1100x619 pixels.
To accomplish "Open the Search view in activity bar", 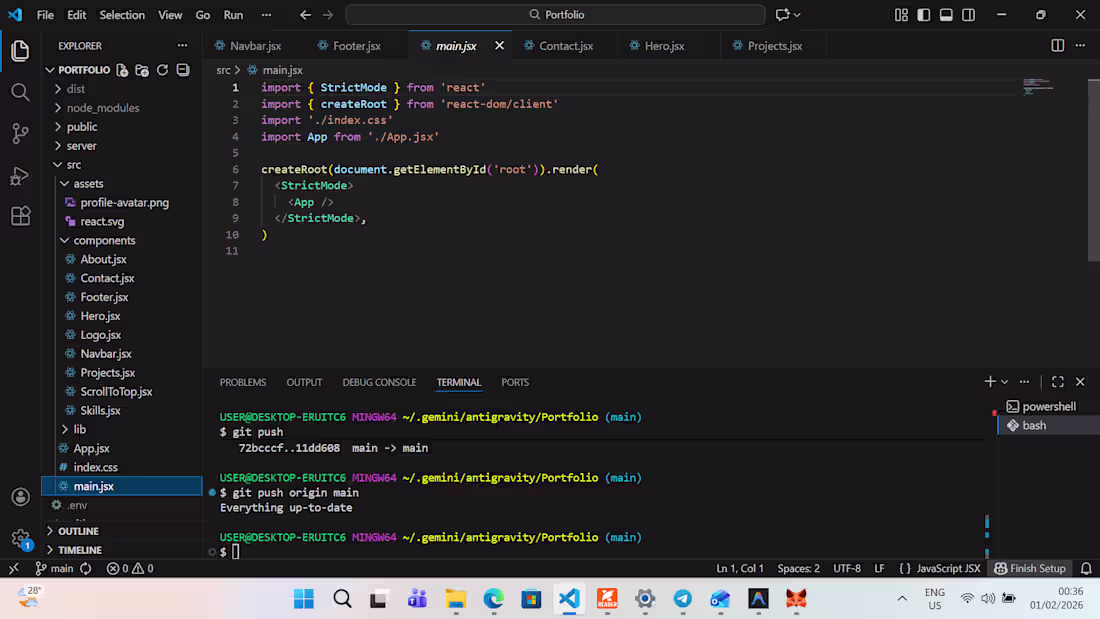I will [x=20, y=92].
